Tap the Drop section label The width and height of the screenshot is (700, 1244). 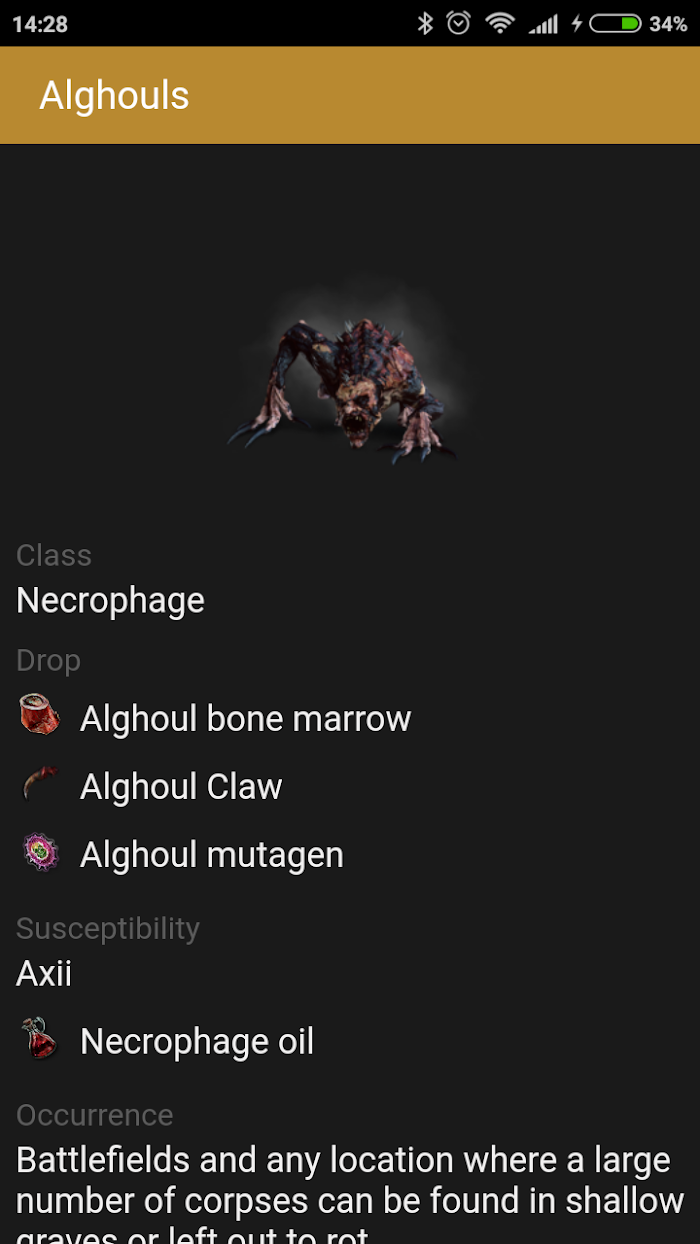click(48, 660)
